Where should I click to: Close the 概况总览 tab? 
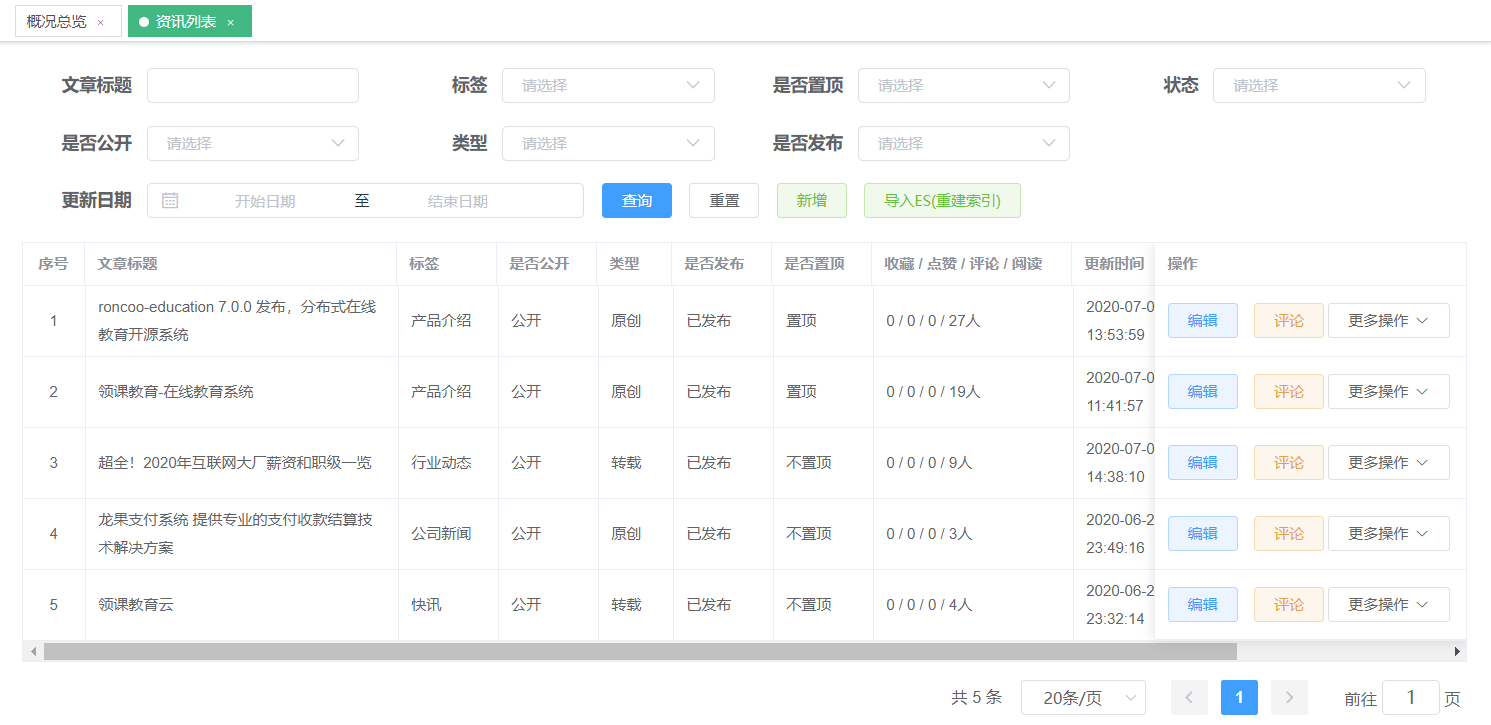(x=100, y=22)
